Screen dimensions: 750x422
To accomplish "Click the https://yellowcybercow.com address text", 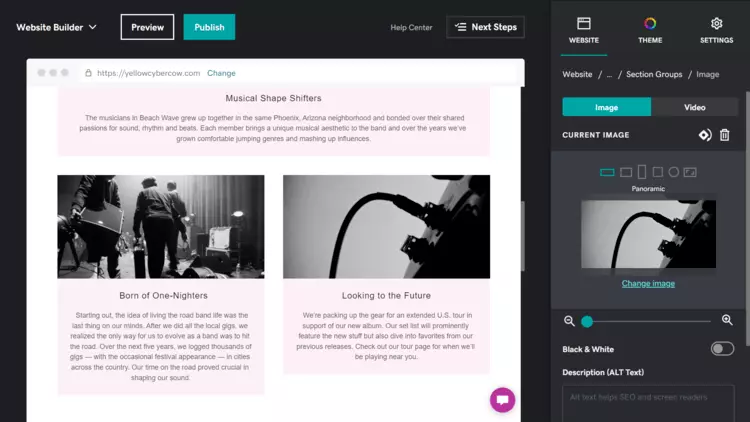I will [148, 73].
